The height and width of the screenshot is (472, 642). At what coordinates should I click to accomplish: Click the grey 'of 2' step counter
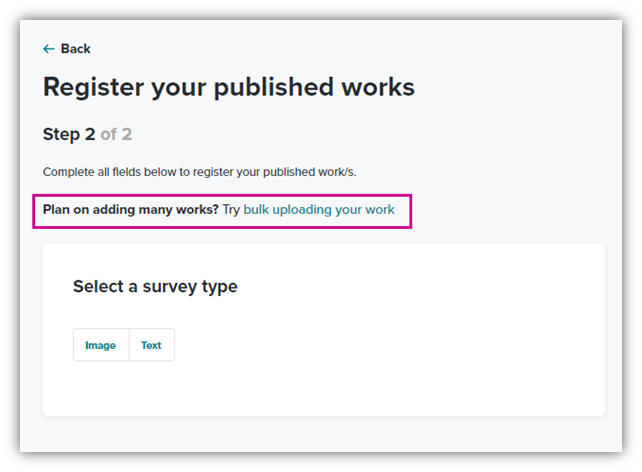(116, 134)
